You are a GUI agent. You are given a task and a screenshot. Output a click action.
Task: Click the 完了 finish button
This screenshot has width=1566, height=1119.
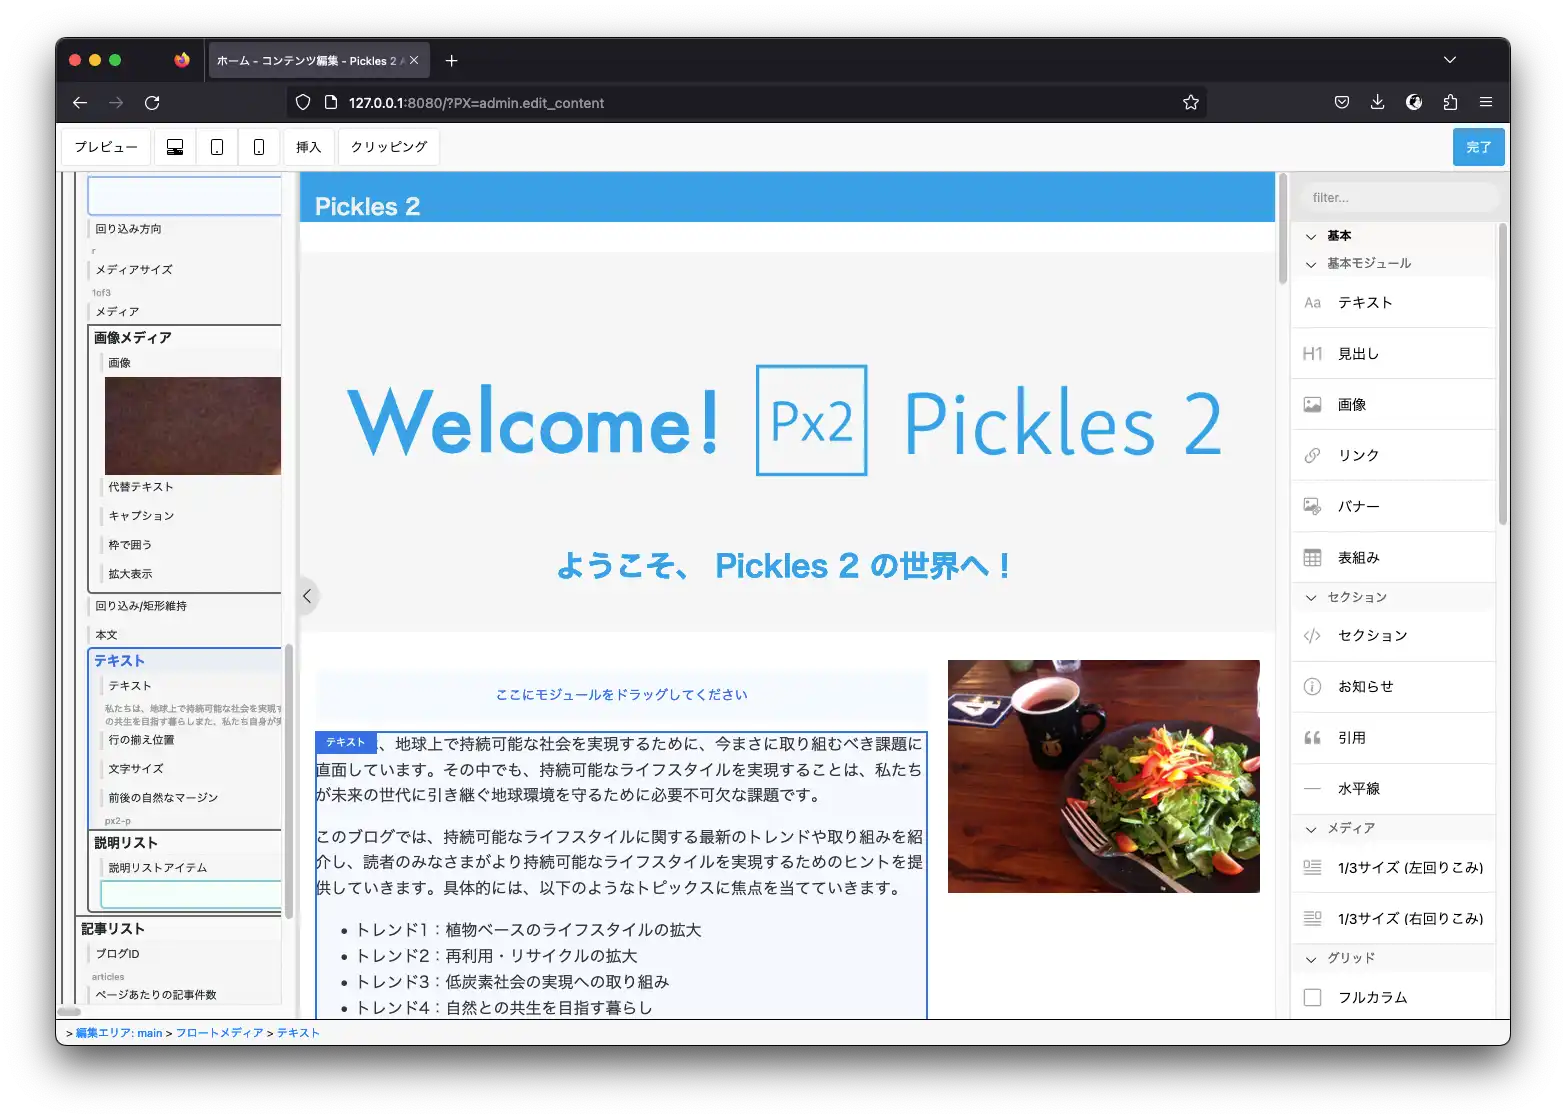1478,147
